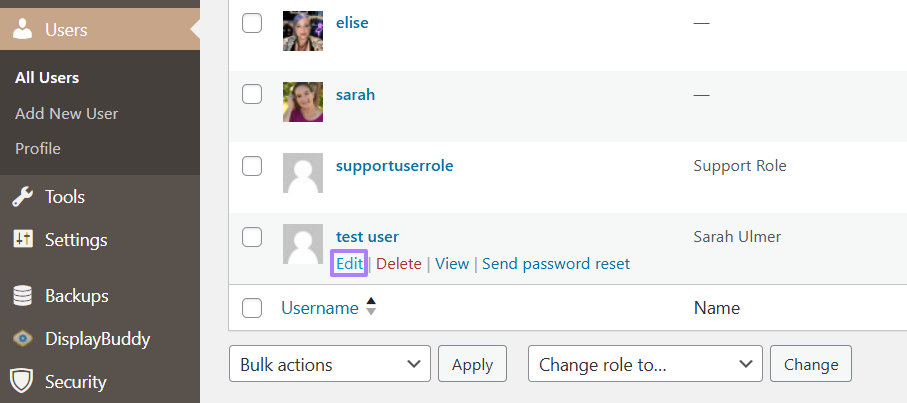The width and height of the screenshot is (907, 403).
Task: Click the Users person icon in sidebar
Action: pos(22,30)
